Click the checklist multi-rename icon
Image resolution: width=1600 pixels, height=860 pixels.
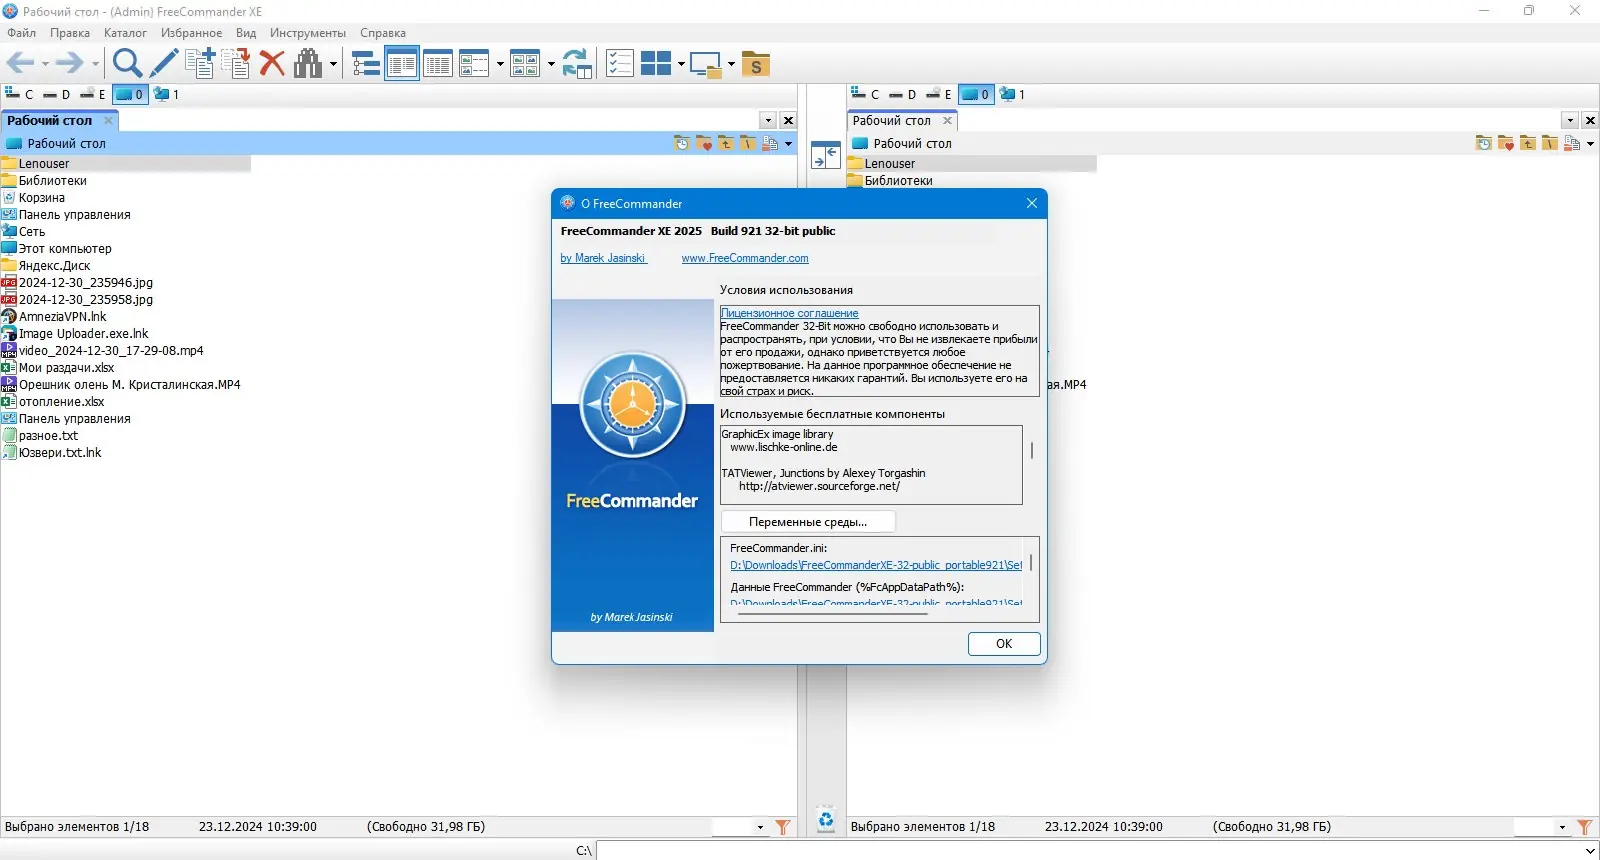pos(620,63)
